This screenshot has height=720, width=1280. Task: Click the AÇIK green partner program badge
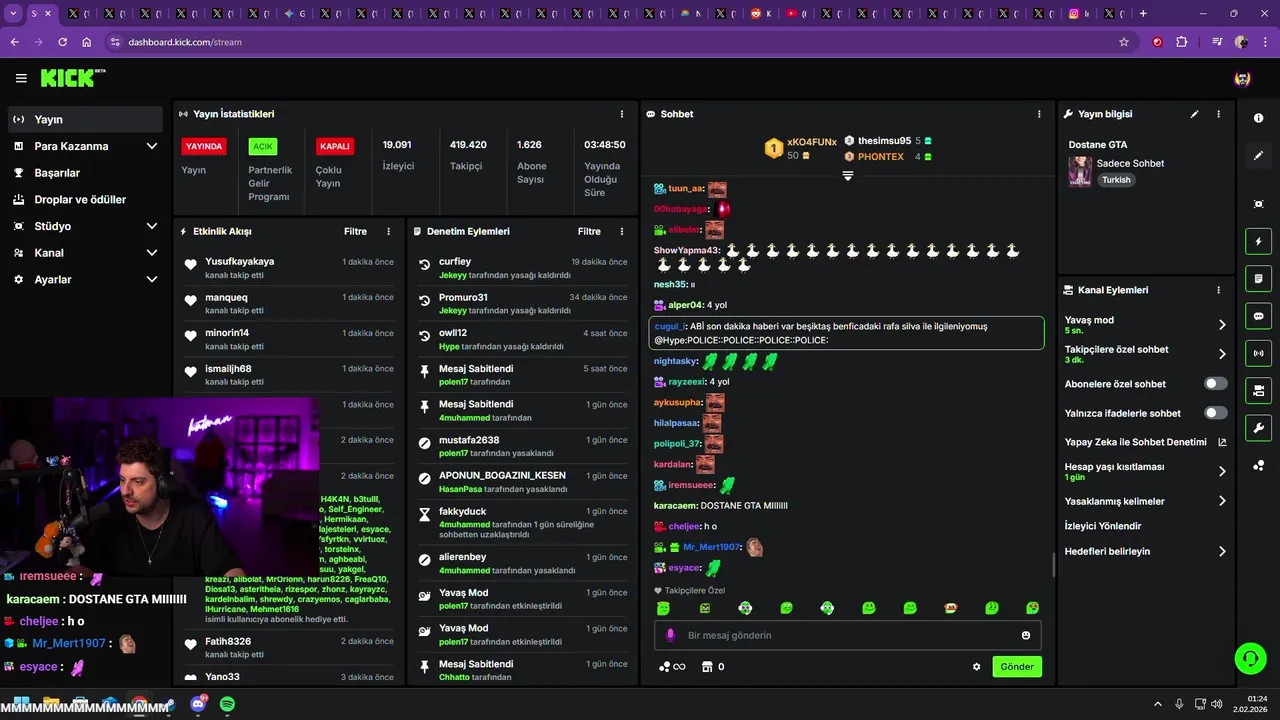[x=263, y=146]
